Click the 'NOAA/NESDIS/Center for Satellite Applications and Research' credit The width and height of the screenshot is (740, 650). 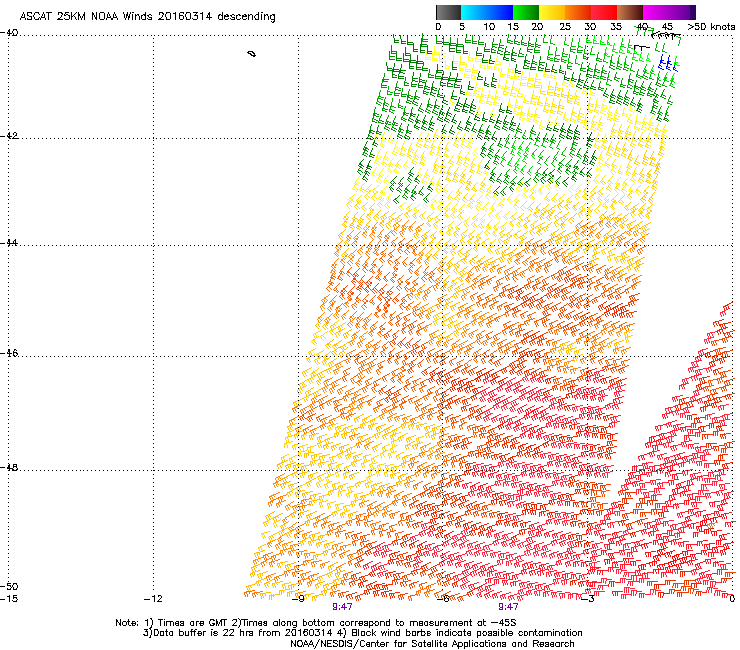tap(432, 644)
